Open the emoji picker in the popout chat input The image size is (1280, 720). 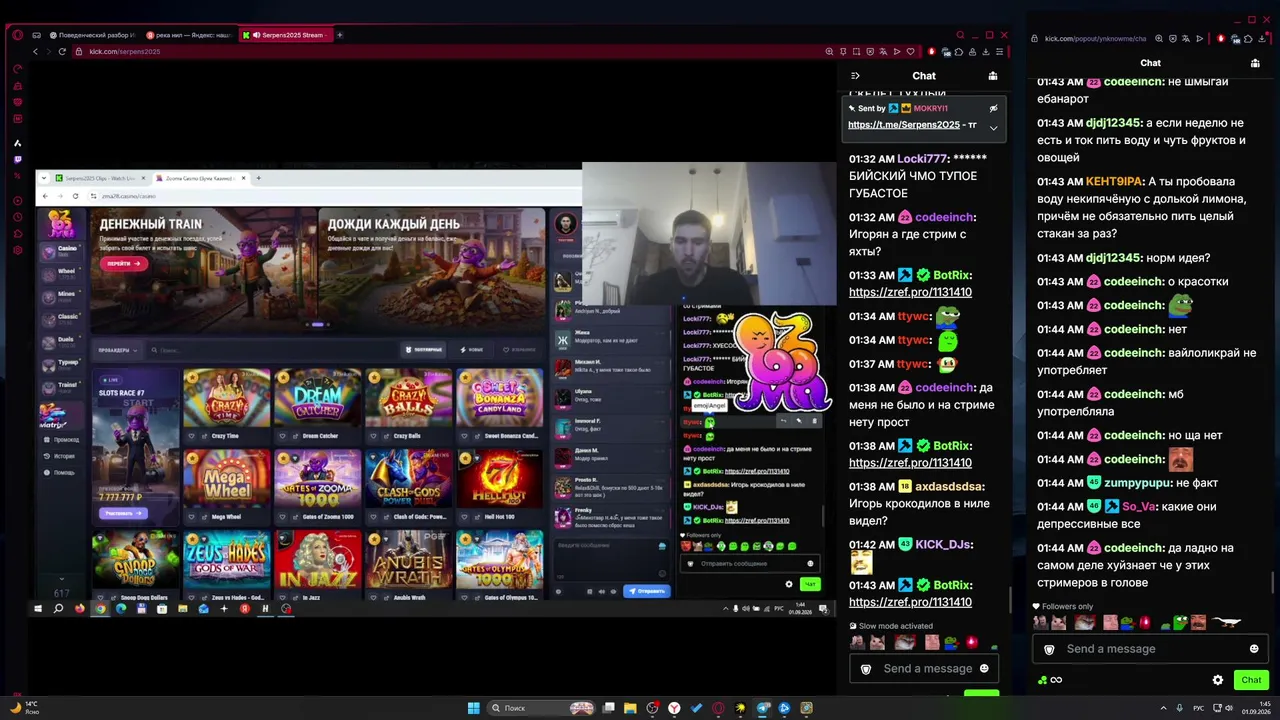coord(1254,649)
